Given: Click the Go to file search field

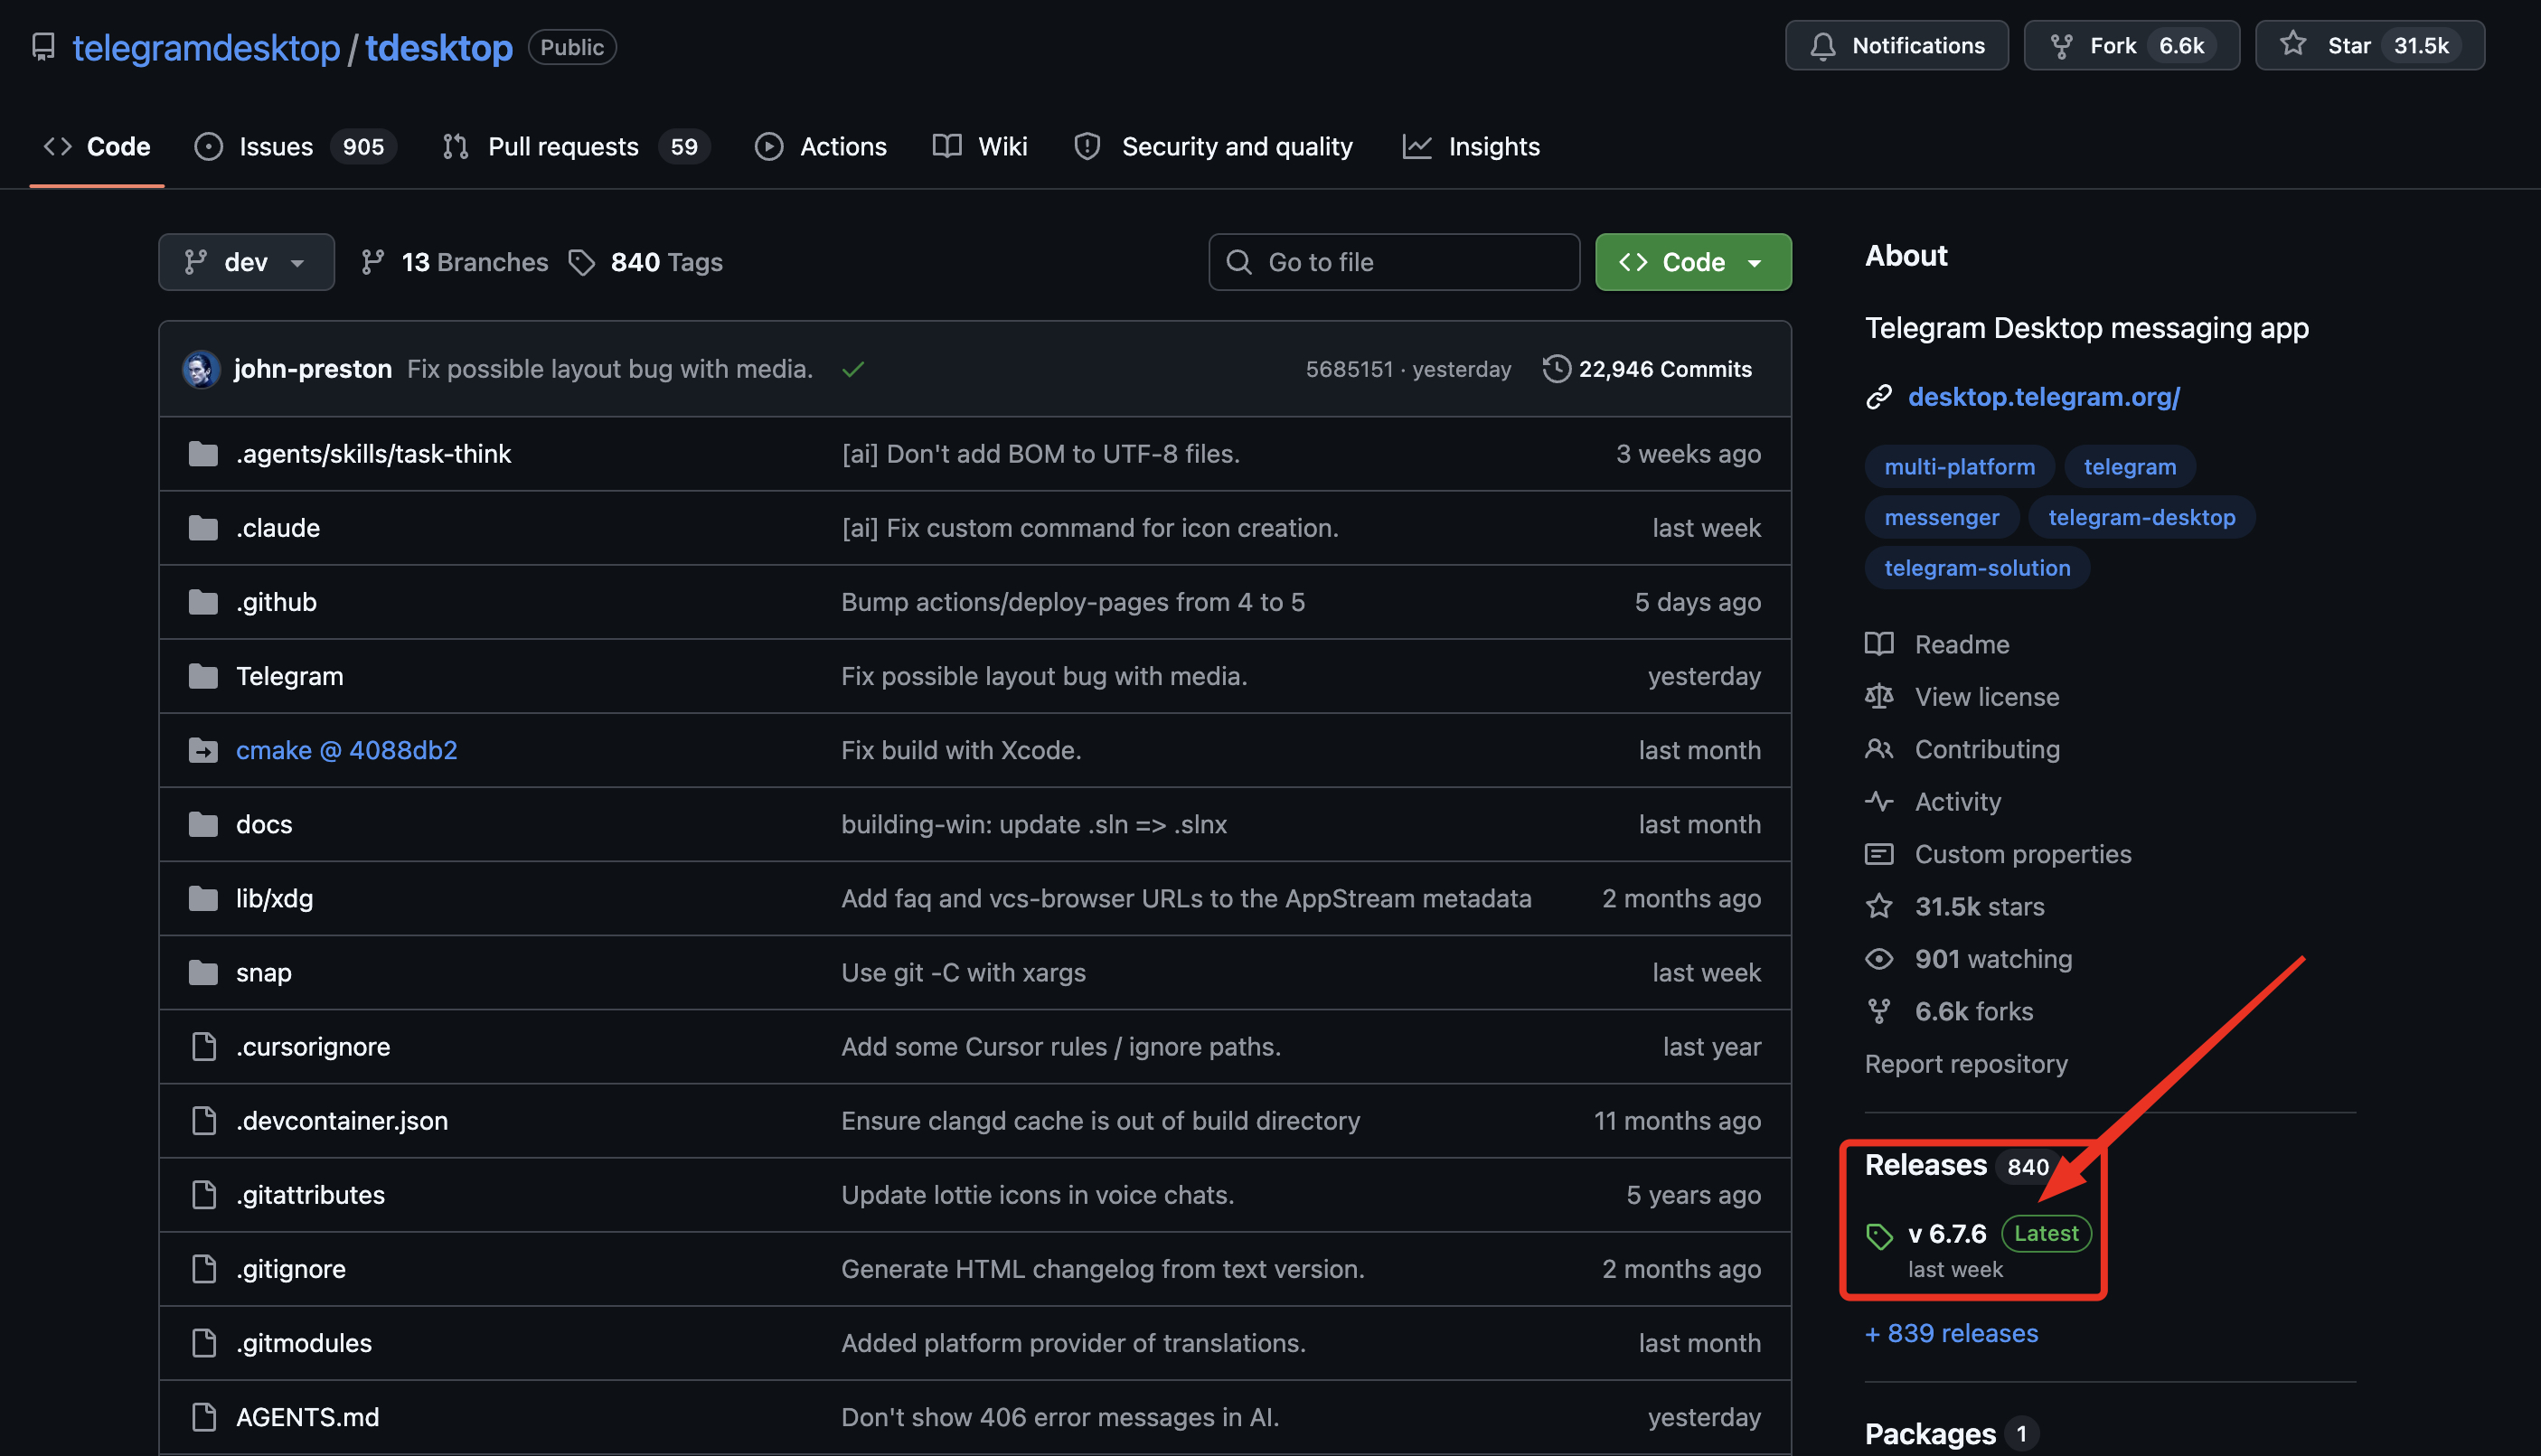Looking at the screenshot, I should [1393, 262].
